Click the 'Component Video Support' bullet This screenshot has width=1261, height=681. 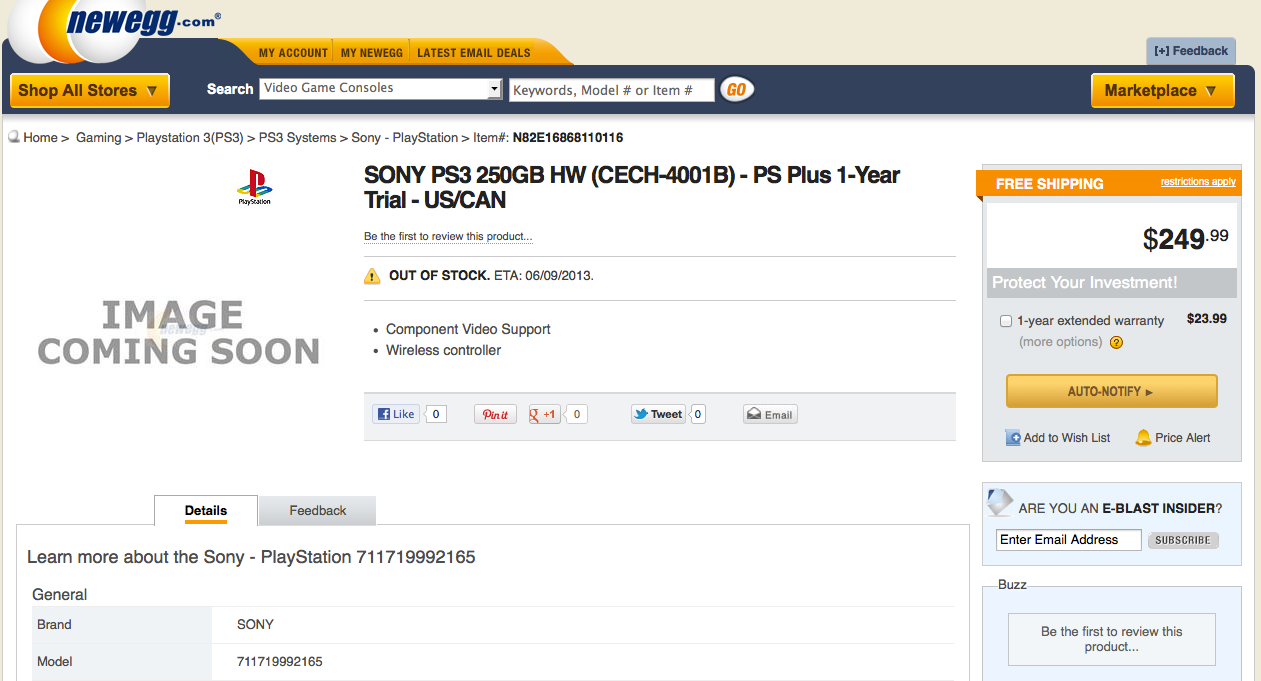(x=468, y=329)
